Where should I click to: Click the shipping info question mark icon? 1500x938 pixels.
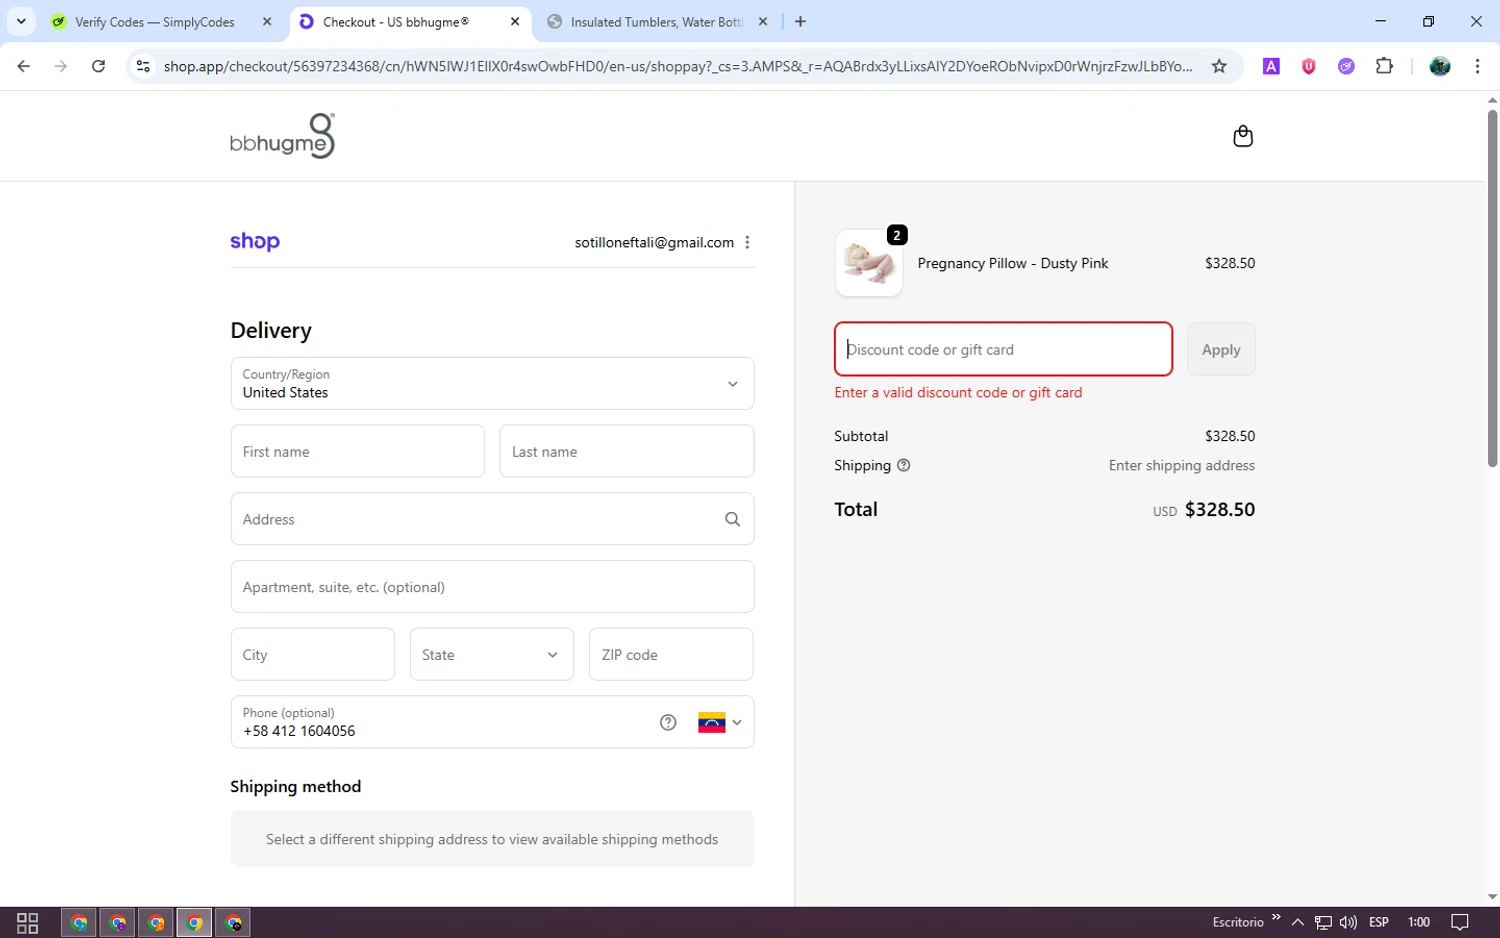click(904, 466)
